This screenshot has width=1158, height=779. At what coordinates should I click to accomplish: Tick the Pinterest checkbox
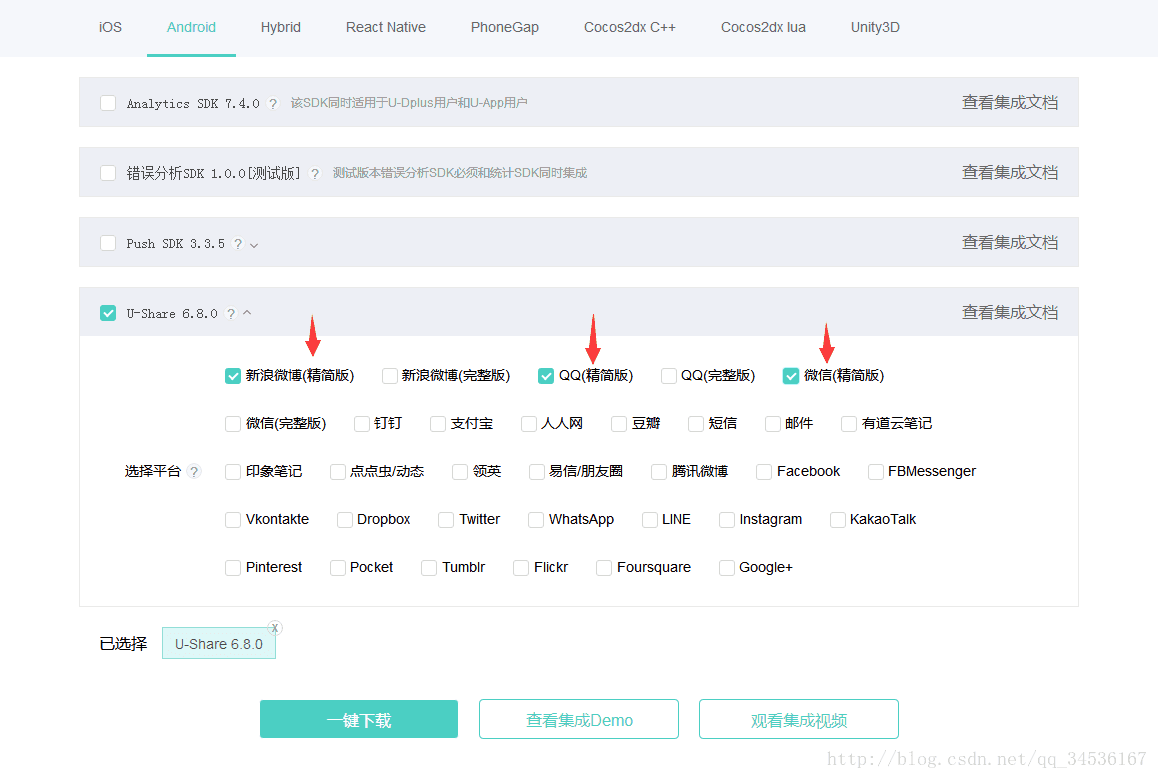233,568
